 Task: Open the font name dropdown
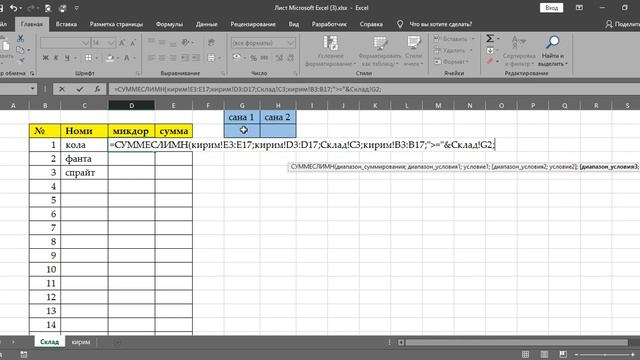point(85,43)
